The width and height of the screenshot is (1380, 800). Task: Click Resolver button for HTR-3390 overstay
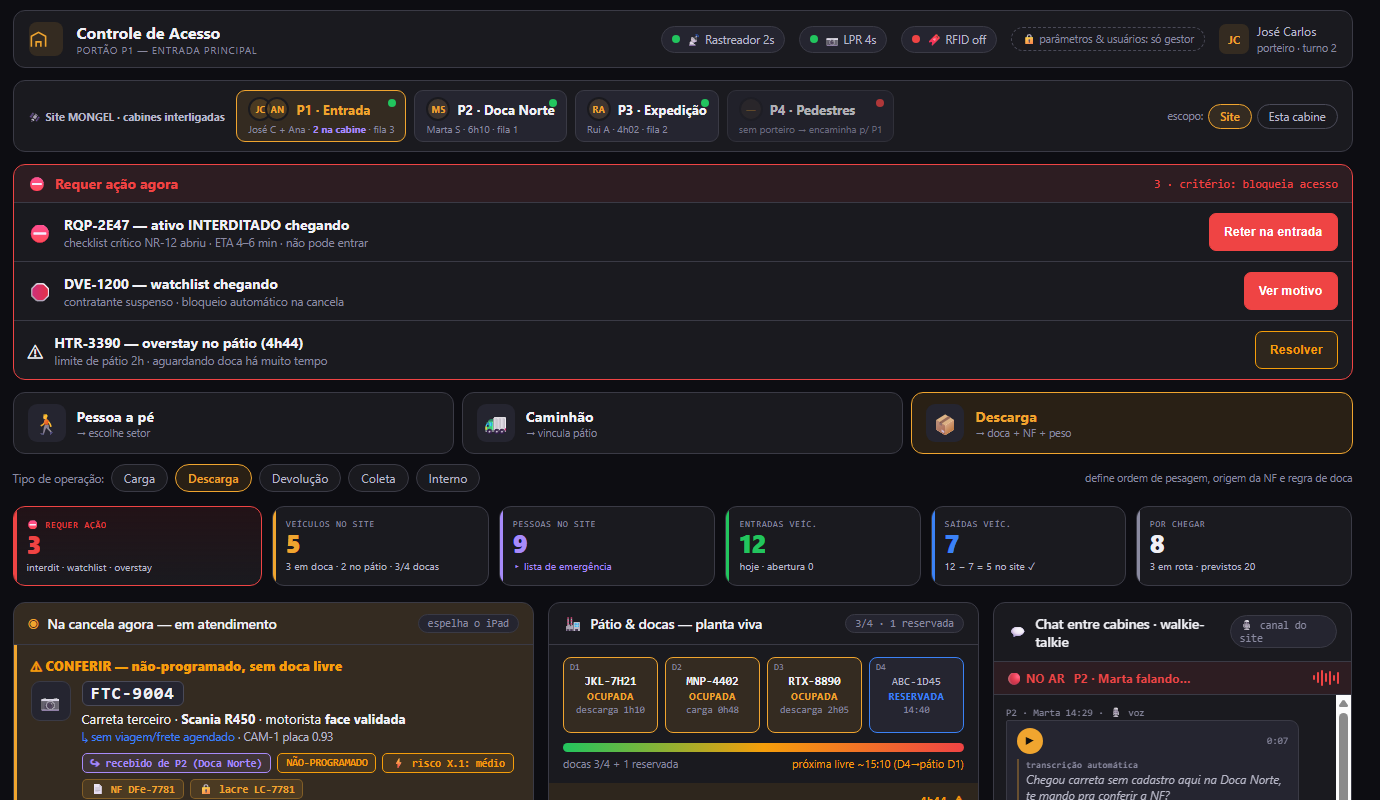click(x=1296, y=350)
